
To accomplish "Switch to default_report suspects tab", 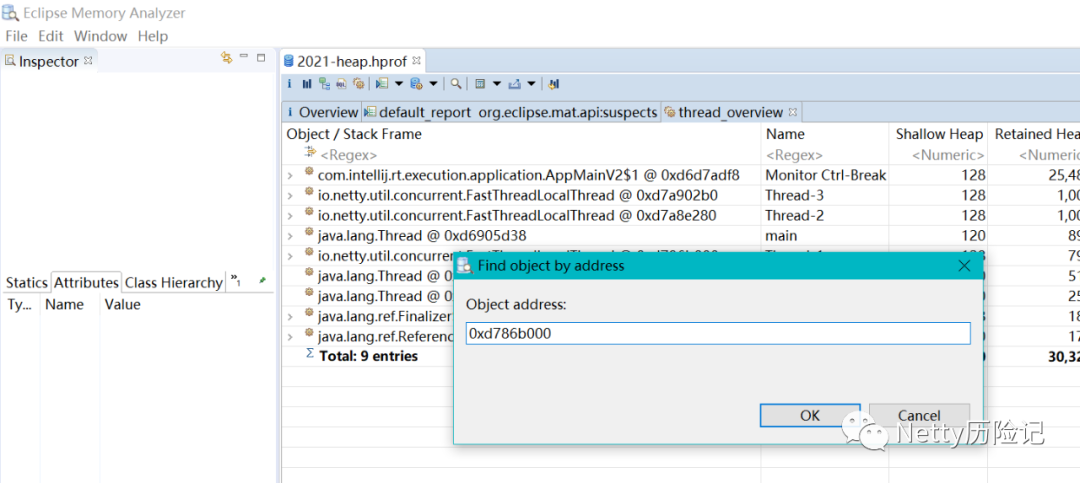I will point(511,112).
